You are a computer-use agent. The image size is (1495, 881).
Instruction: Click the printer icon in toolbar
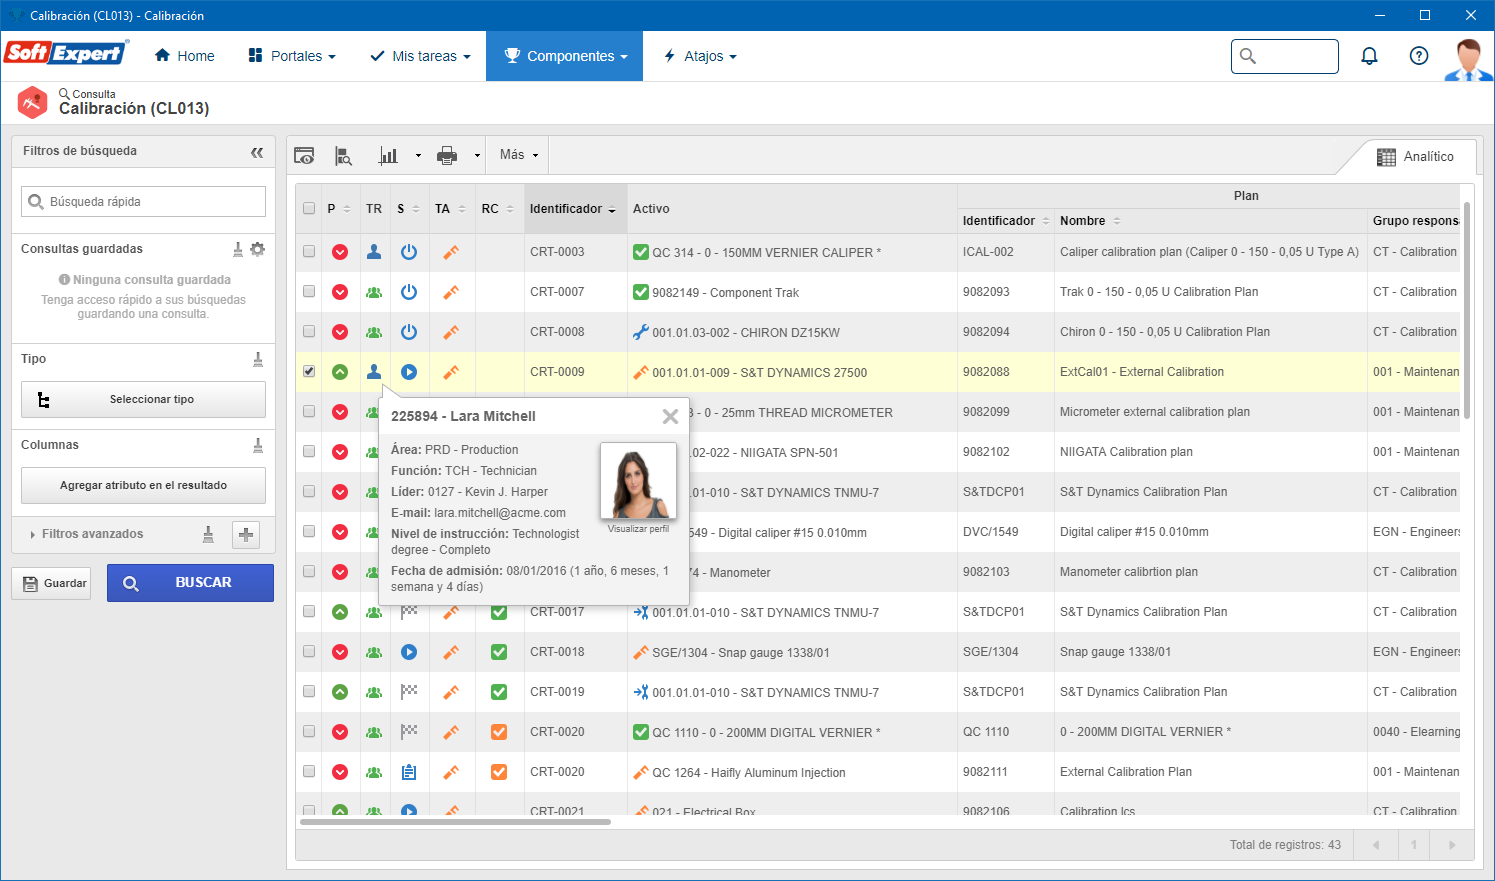click(x=447, y=155)
